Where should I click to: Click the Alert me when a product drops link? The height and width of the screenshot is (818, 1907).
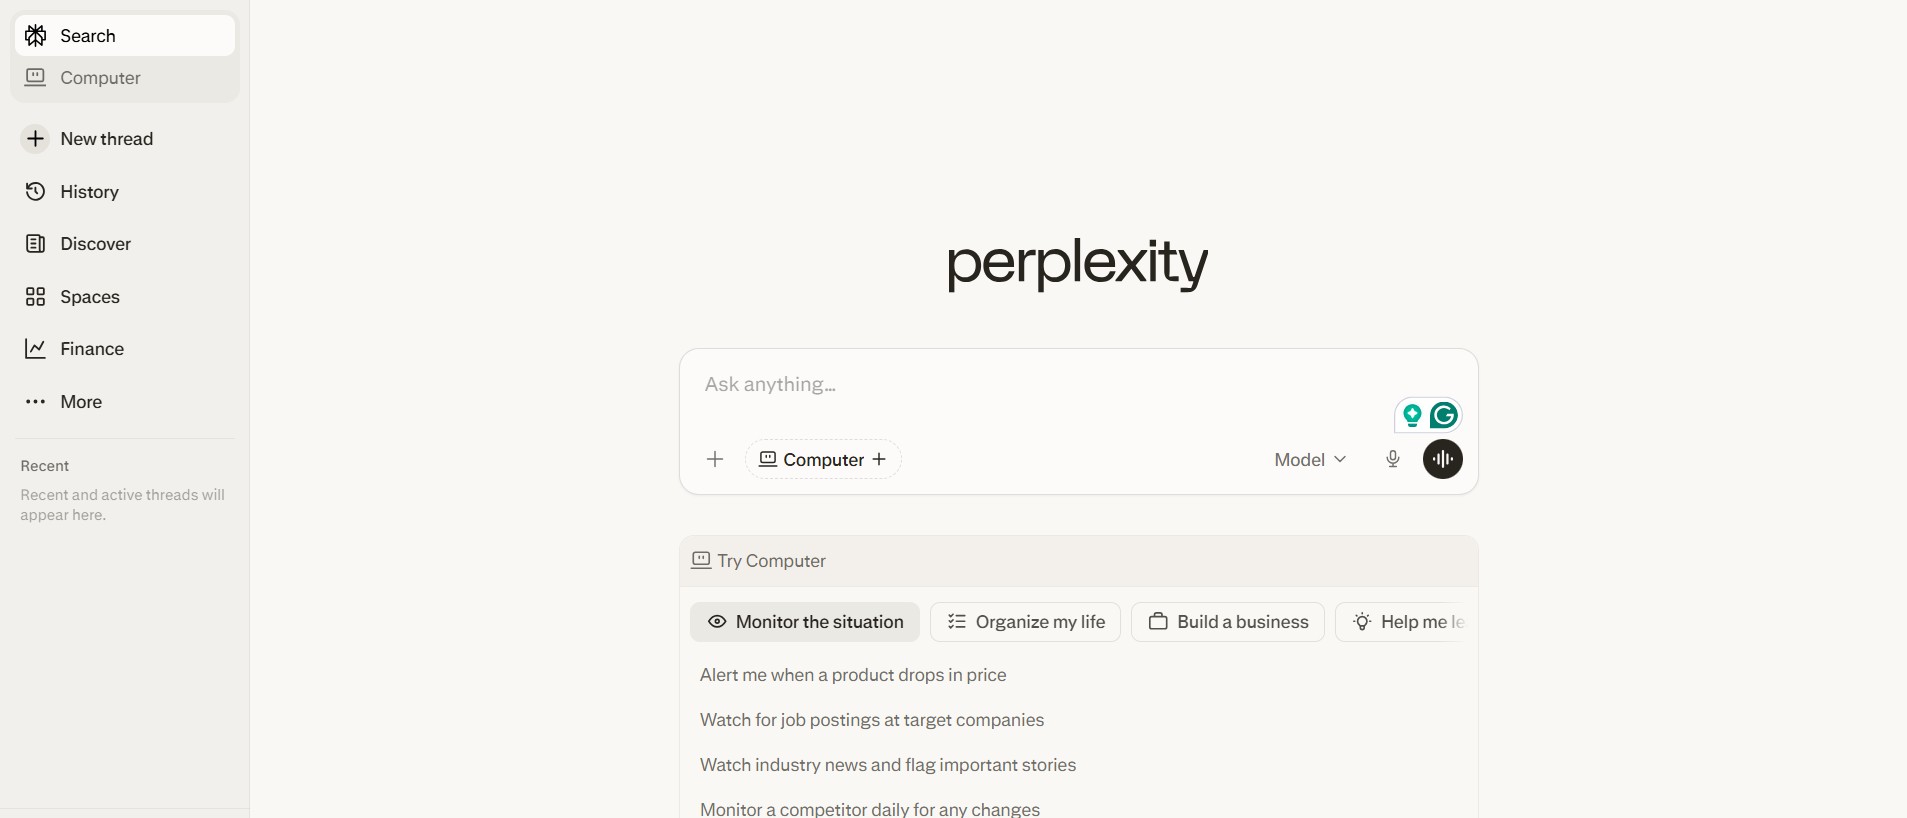[x=853, y=675]
